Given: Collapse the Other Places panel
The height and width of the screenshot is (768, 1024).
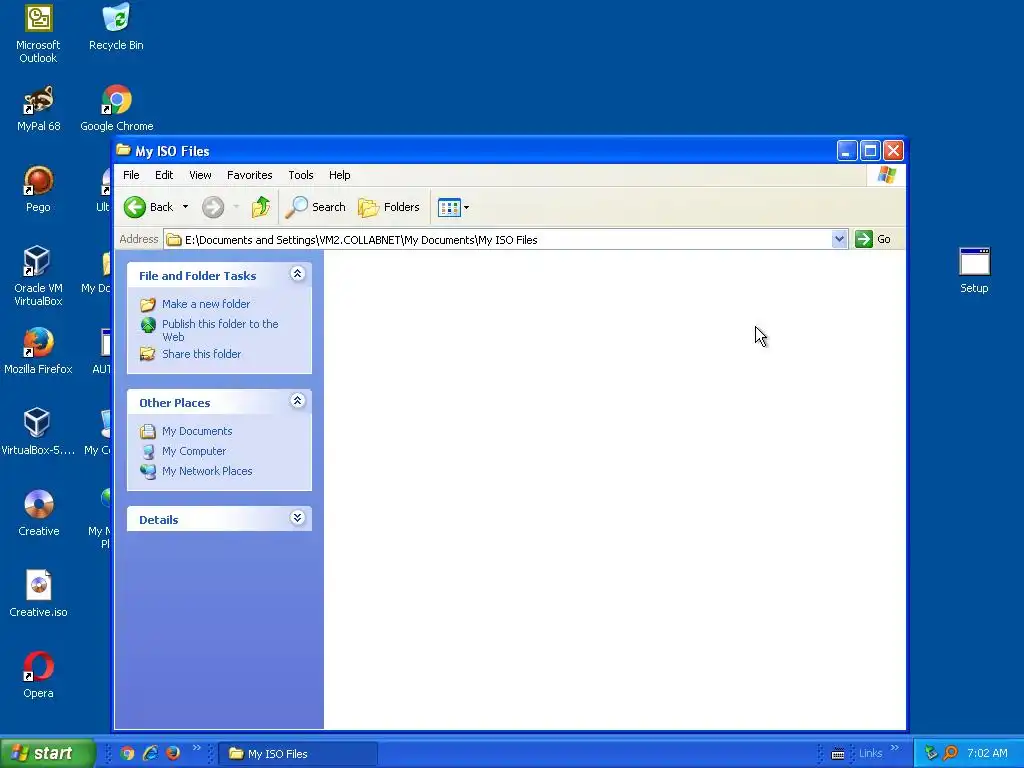Looking at the screenshot, I should [x=297, y=400].
